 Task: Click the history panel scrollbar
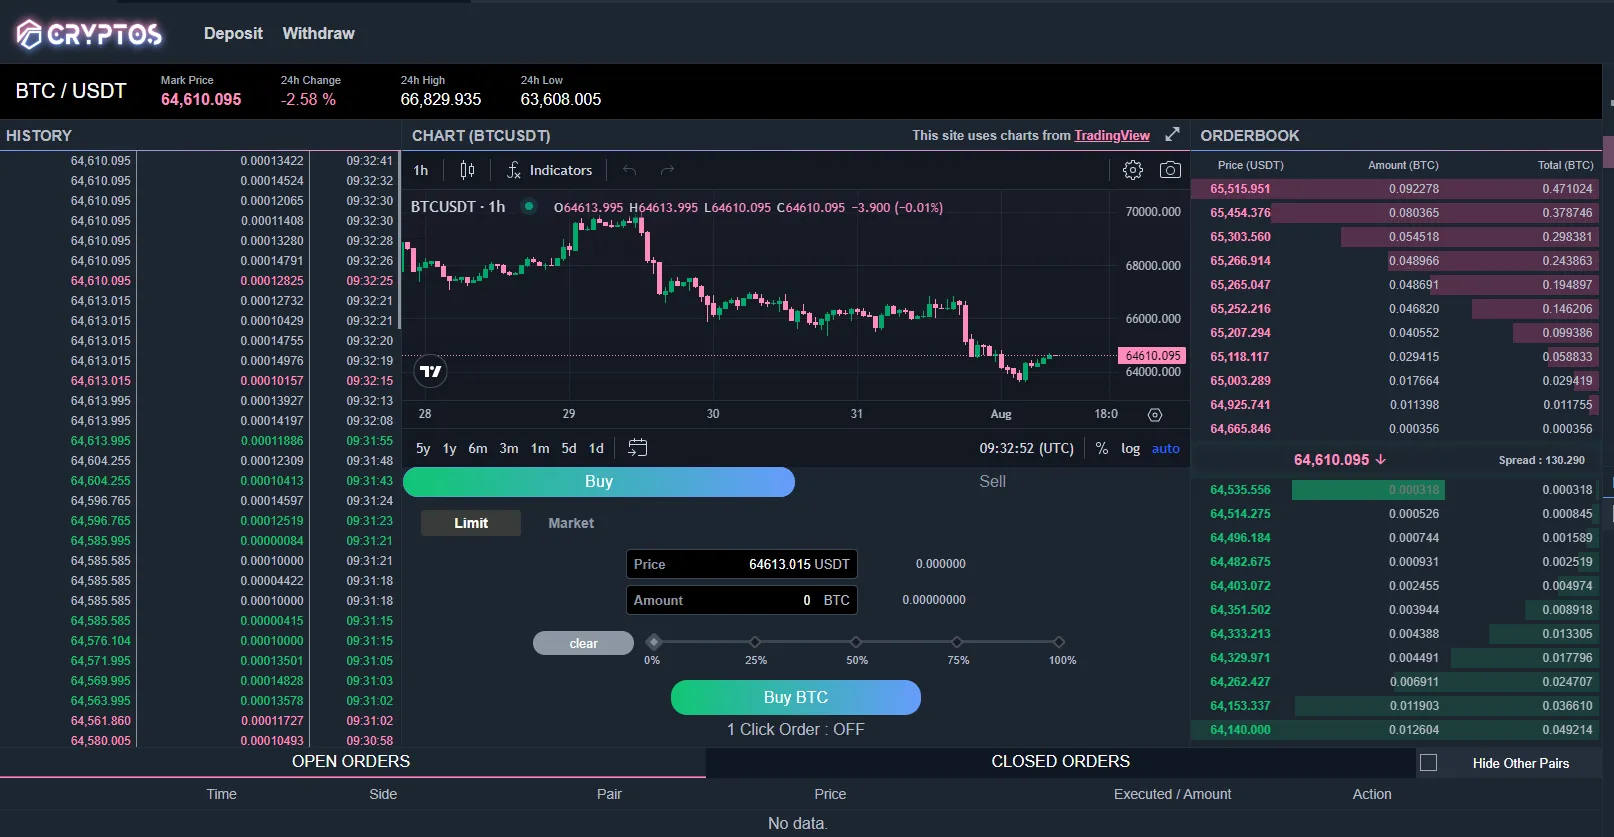[400, 240]
